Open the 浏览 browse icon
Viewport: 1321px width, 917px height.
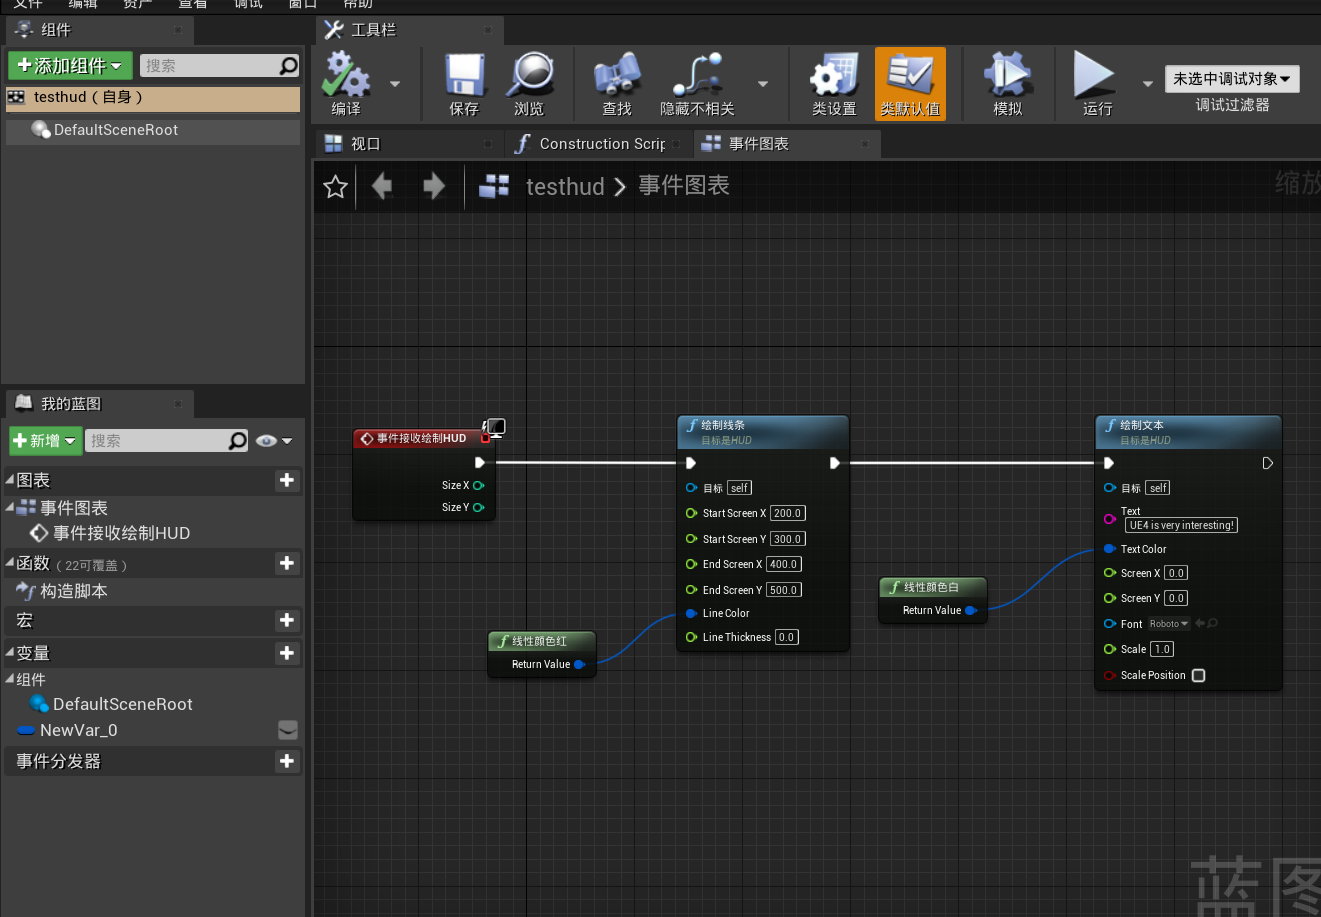pos(531,75)
